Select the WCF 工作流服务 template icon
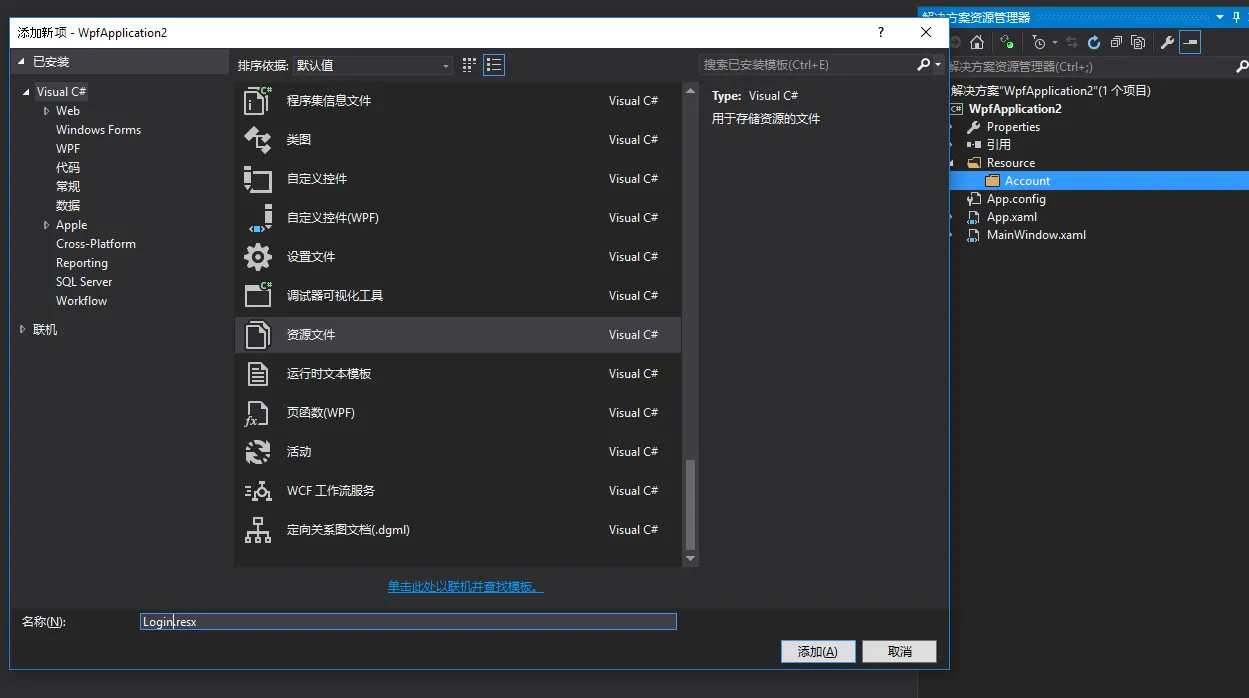Viewport: 1249px width, 698px height. coord(258,490)
